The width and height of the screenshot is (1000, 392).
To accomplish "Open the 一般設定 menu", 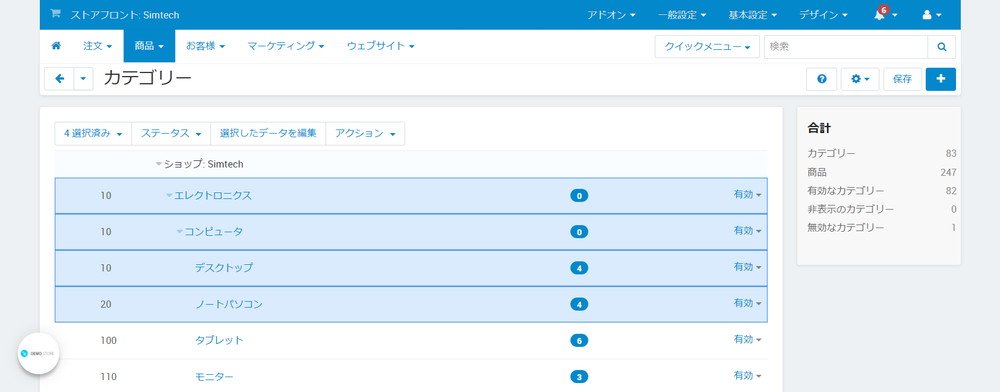I will click(682, 15).
